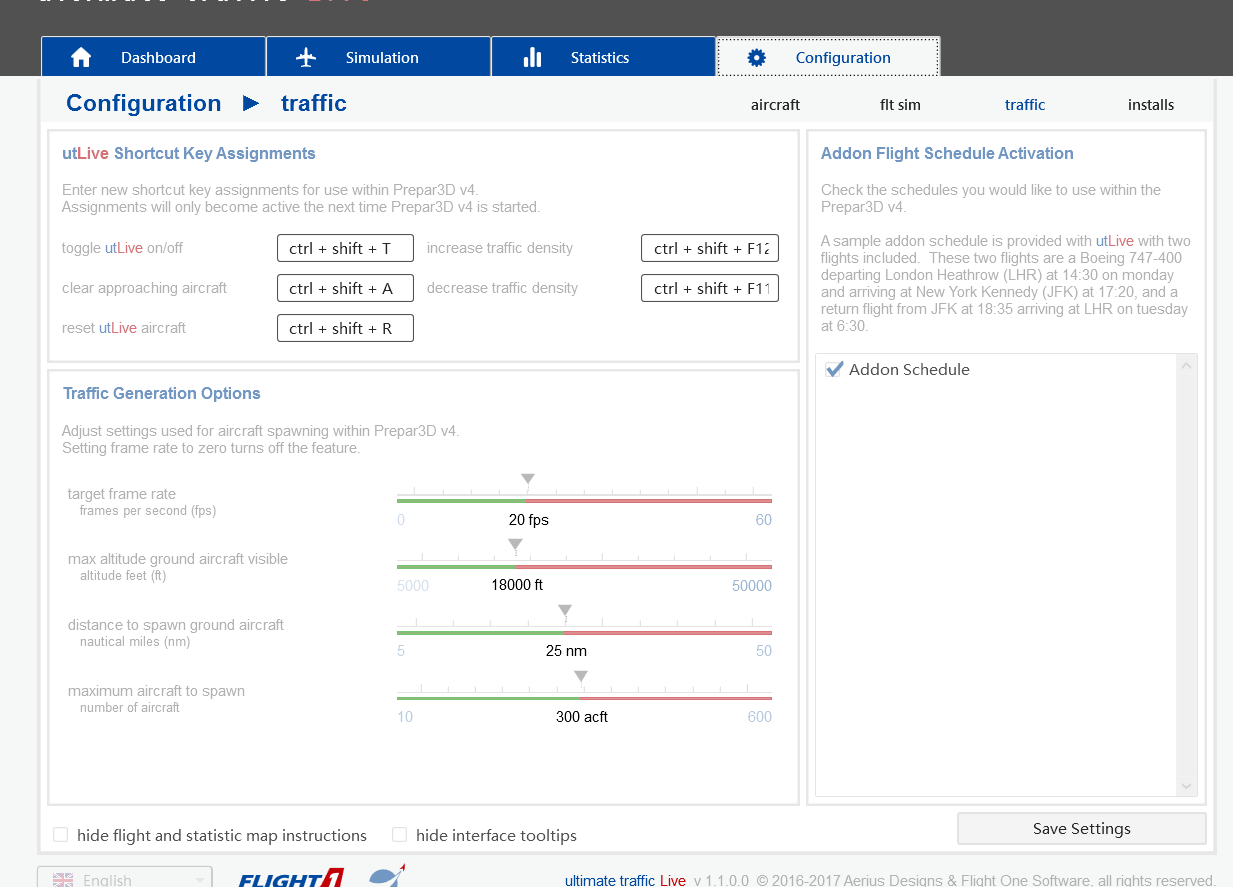Click the schedule list scroll down arrow
1233x887 pixels.
[1187, 787]
